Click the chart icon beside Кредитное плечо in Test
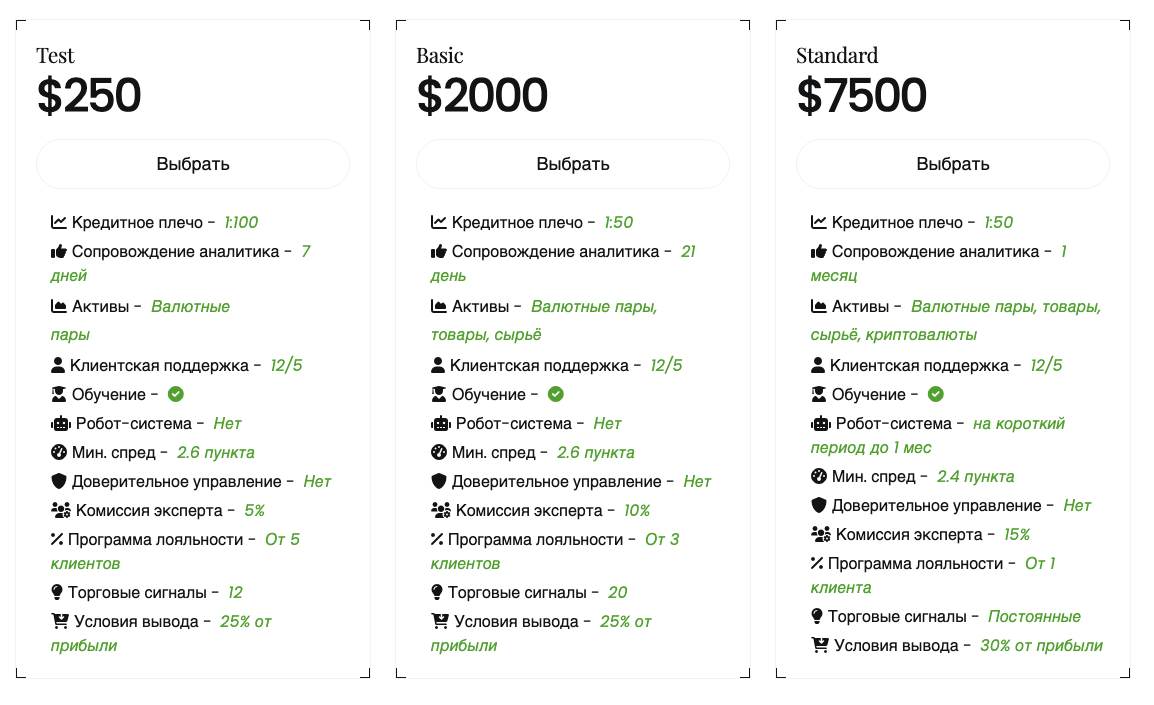The image size is (1154, 705). pos(59,222)
